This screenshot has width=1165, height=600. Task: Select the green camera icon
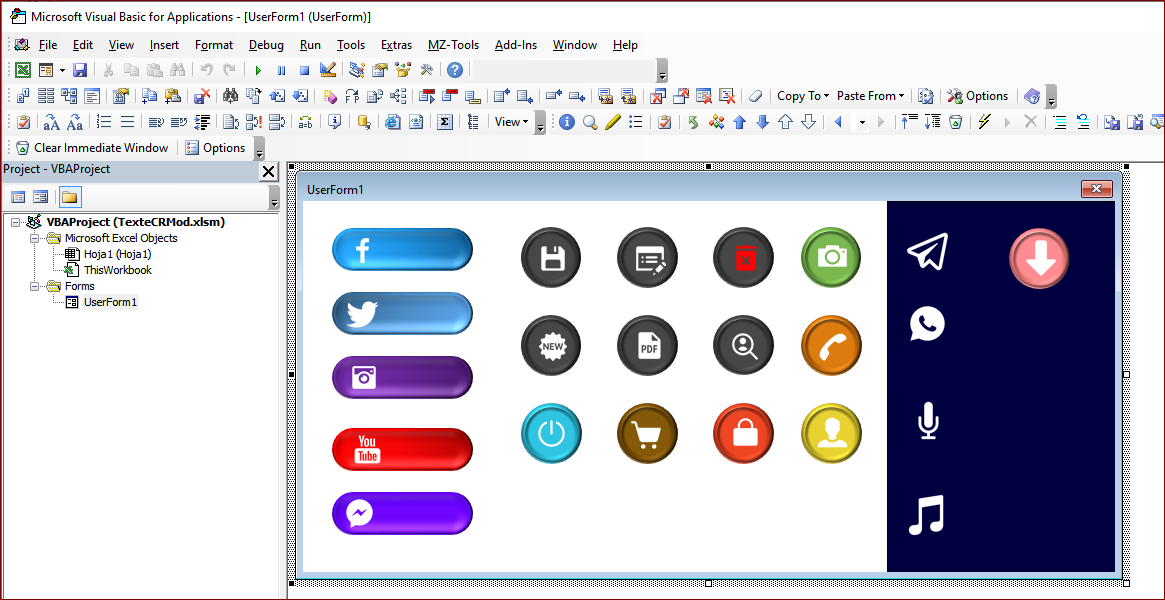tap(831, 258)
